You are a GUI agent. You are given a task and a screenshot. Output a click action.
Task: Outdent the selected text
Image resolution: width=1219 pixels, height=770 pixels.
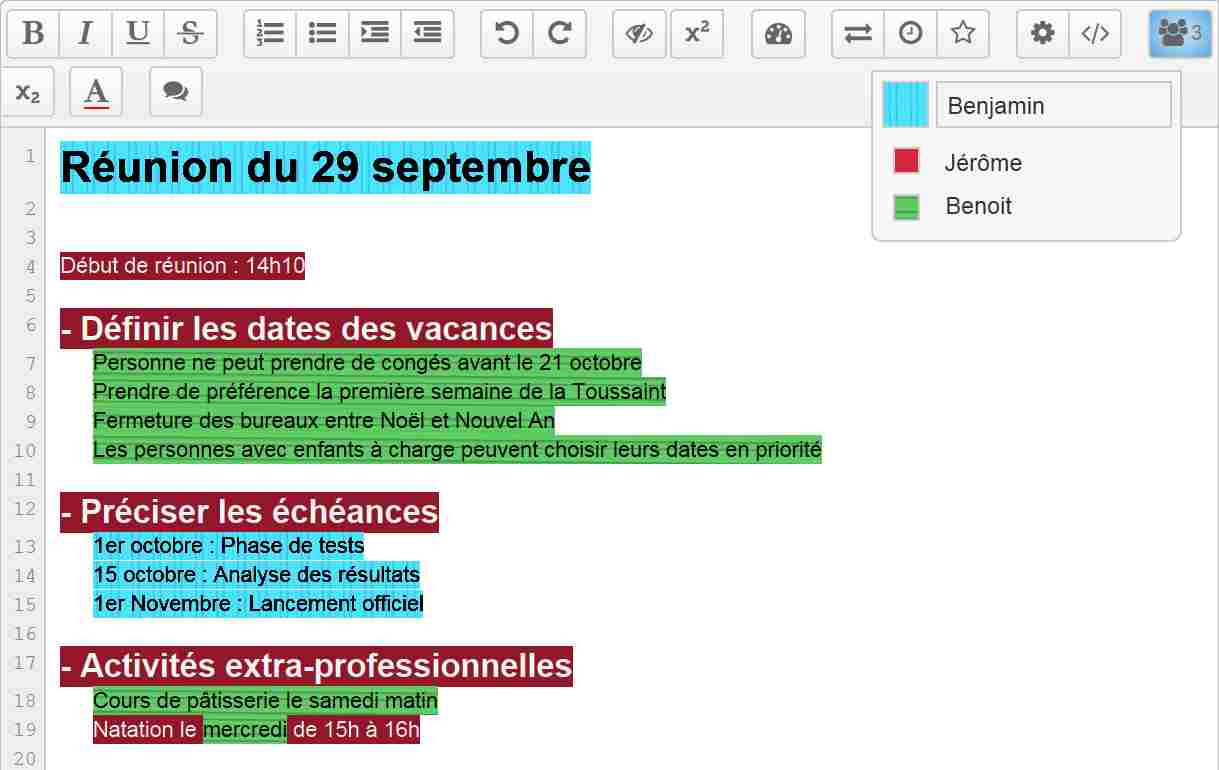coord(427,34)
